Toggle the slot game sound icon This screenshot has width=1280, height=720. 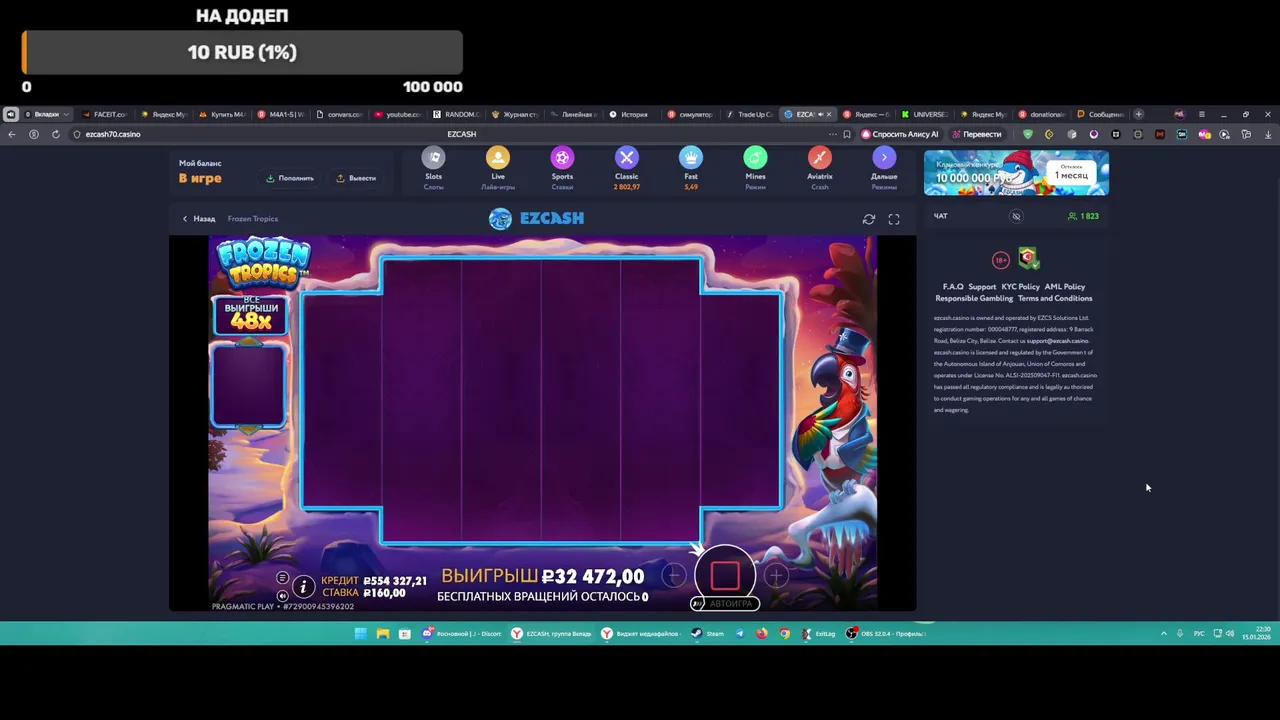(x=282, y=595)
